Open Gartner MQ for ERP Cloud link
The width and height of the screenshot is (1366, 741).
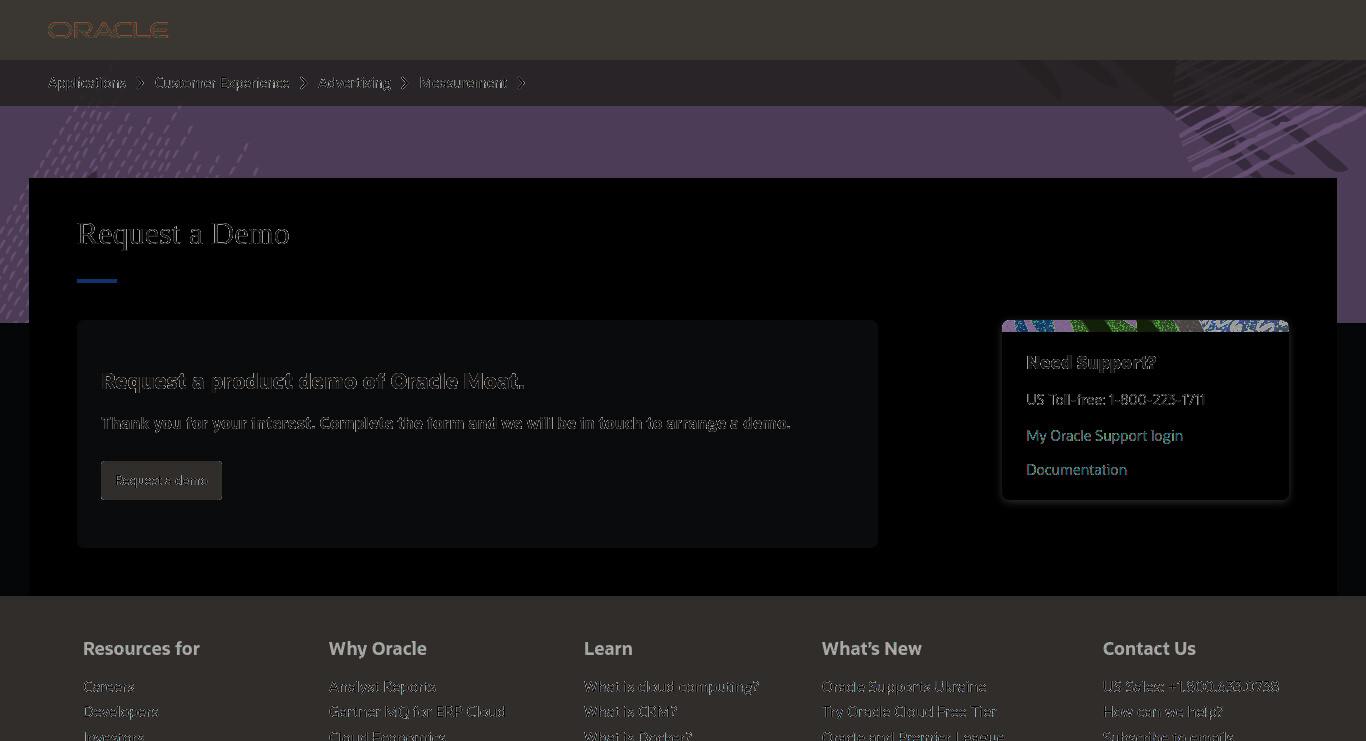(x=417, y=712)
